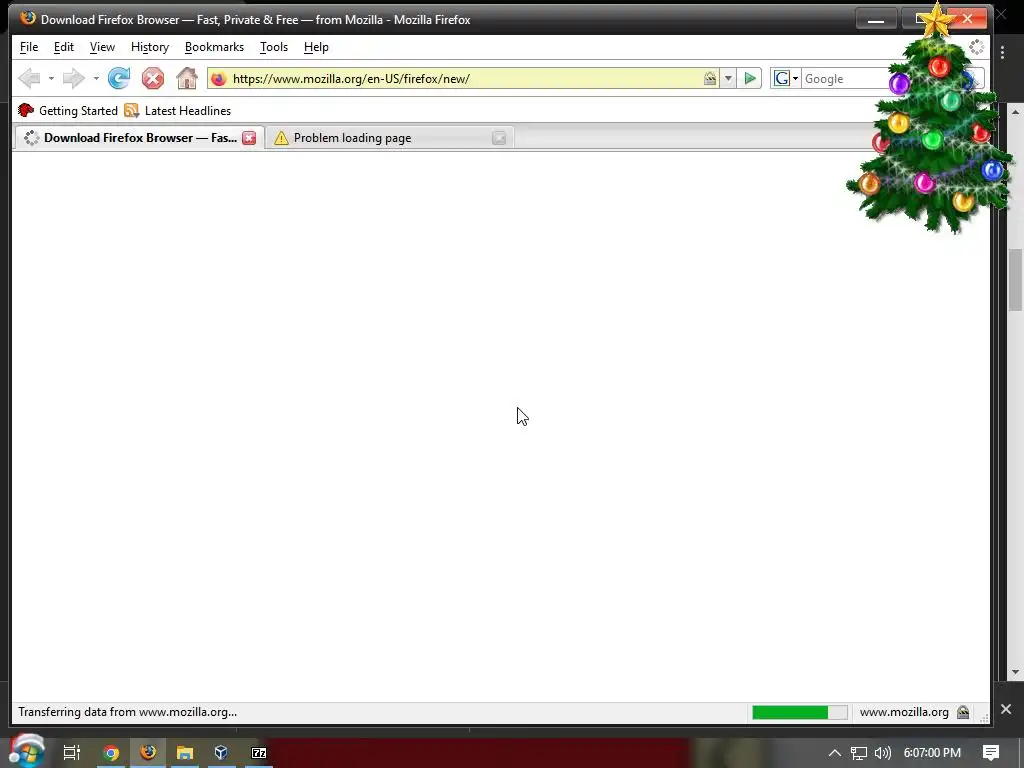Click the RSS icon of Latest Headlines
Screen dimensions: 1024x768
click(x=132, y=110)
